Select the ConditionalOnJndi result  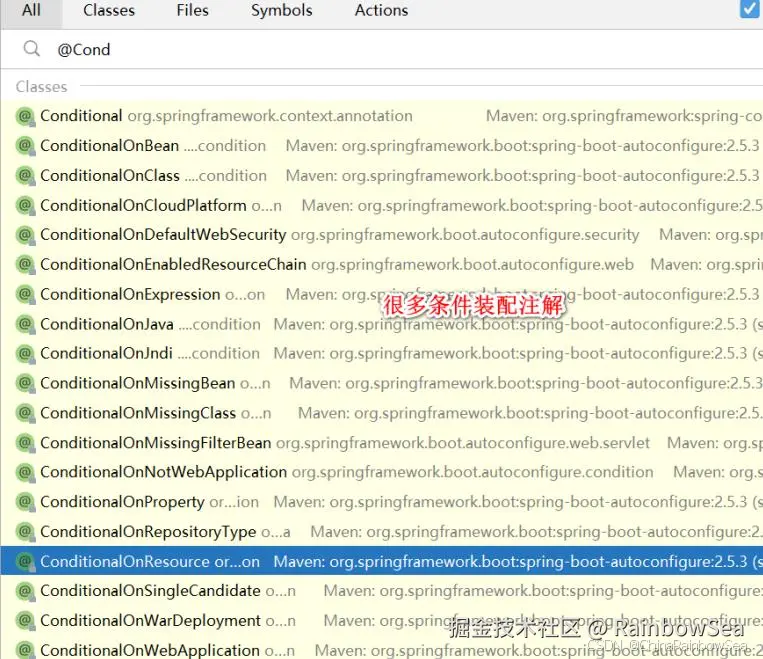coord(382,354)
